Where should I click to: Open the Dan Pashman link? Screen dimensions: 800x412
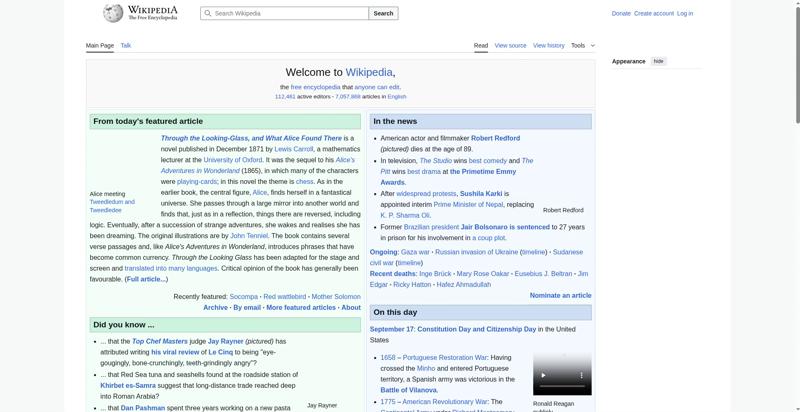pyautogui.click(x=143, y=408)
